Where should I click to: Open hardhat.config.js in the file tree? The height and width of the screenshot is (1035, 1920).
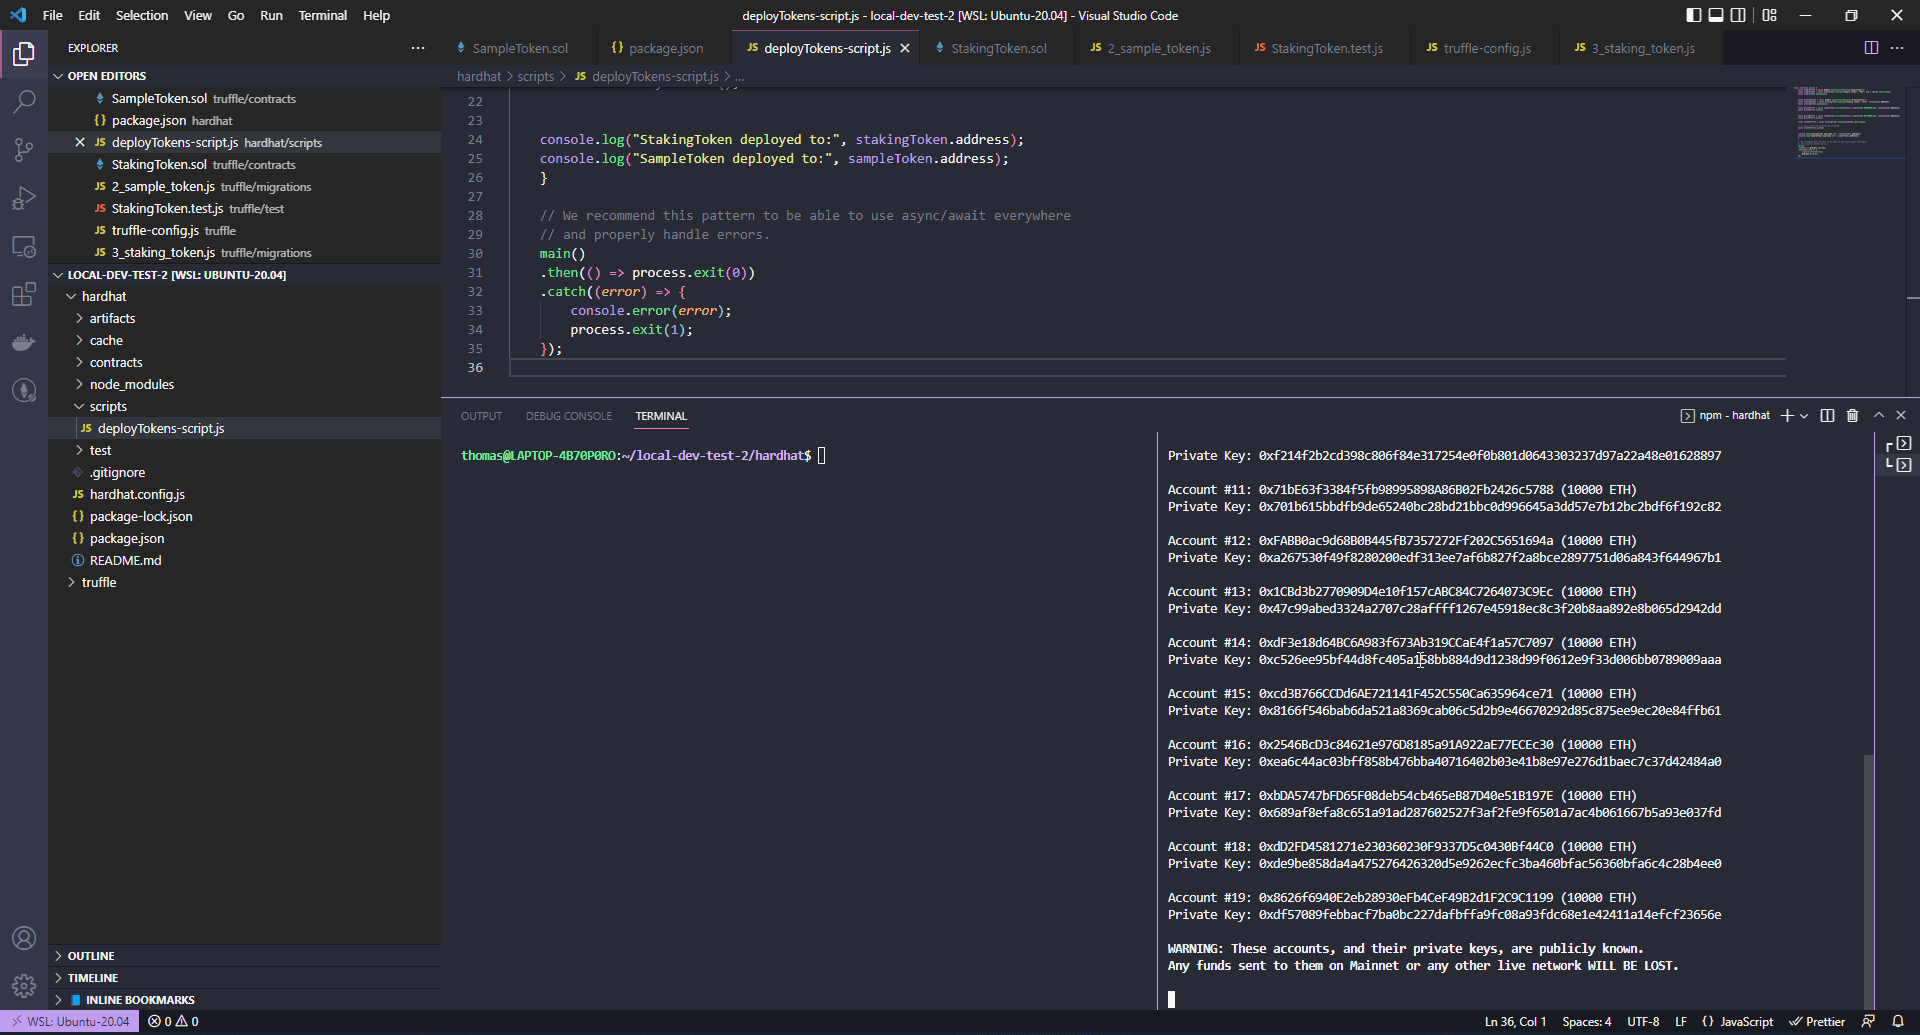(x=245, y=494)
